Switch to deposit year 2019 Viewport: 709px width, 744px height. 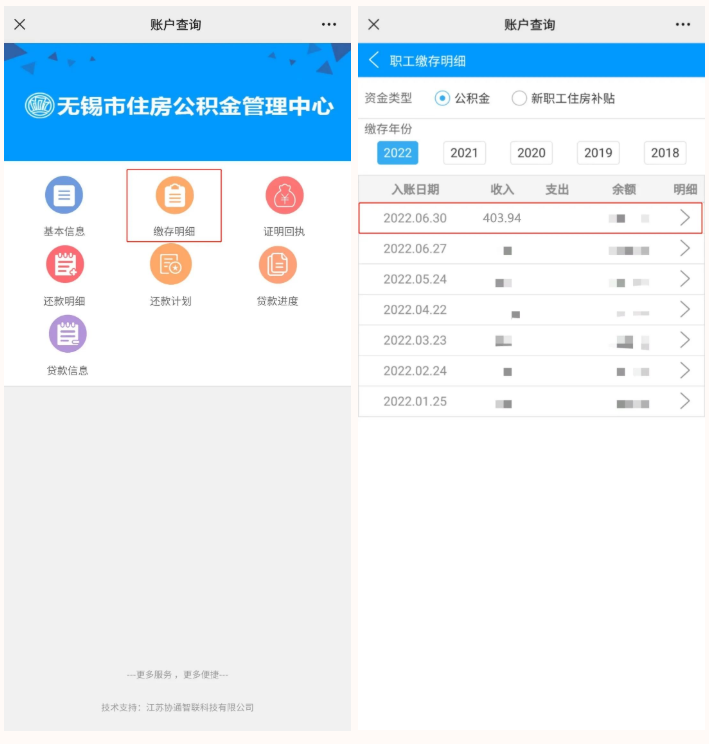[x=598, y=153]
